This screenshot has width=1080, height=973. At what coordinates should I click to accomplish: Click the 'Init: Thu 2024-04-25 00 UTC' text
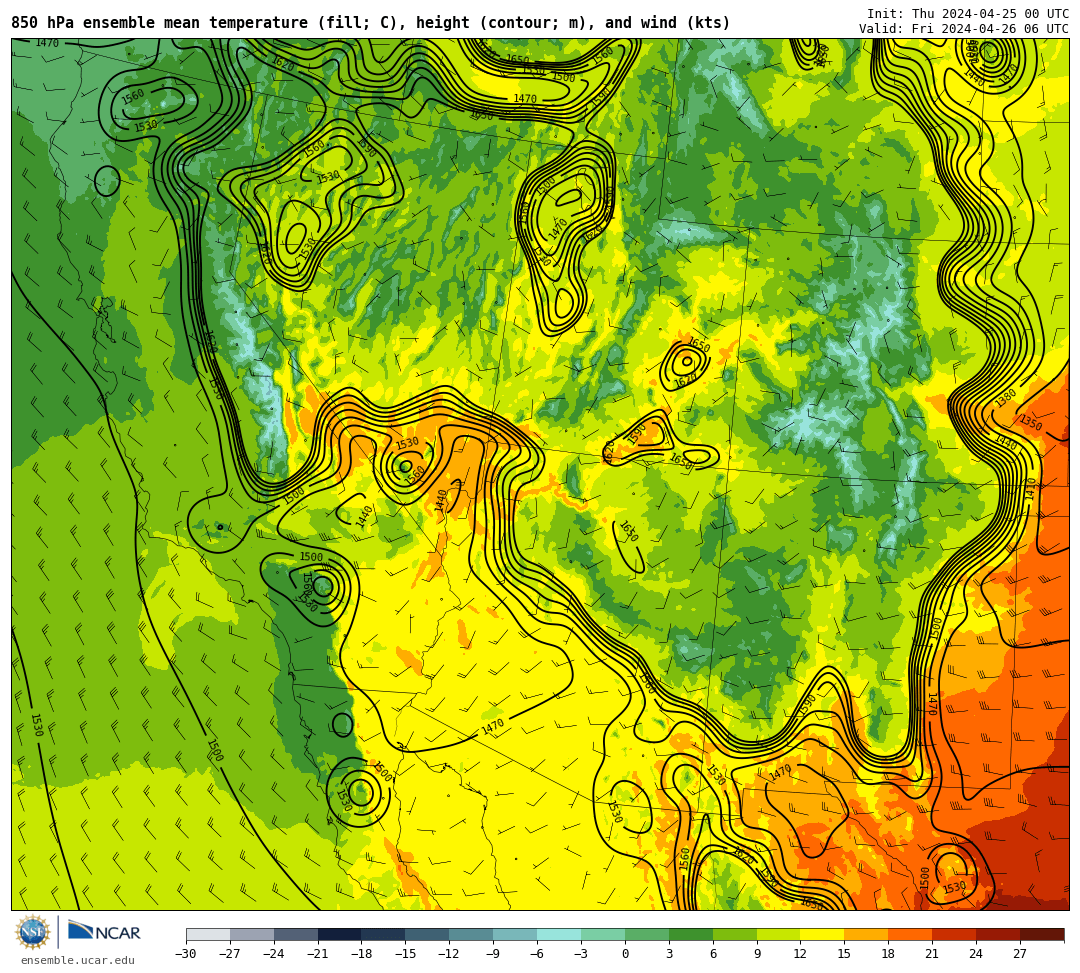968,14
